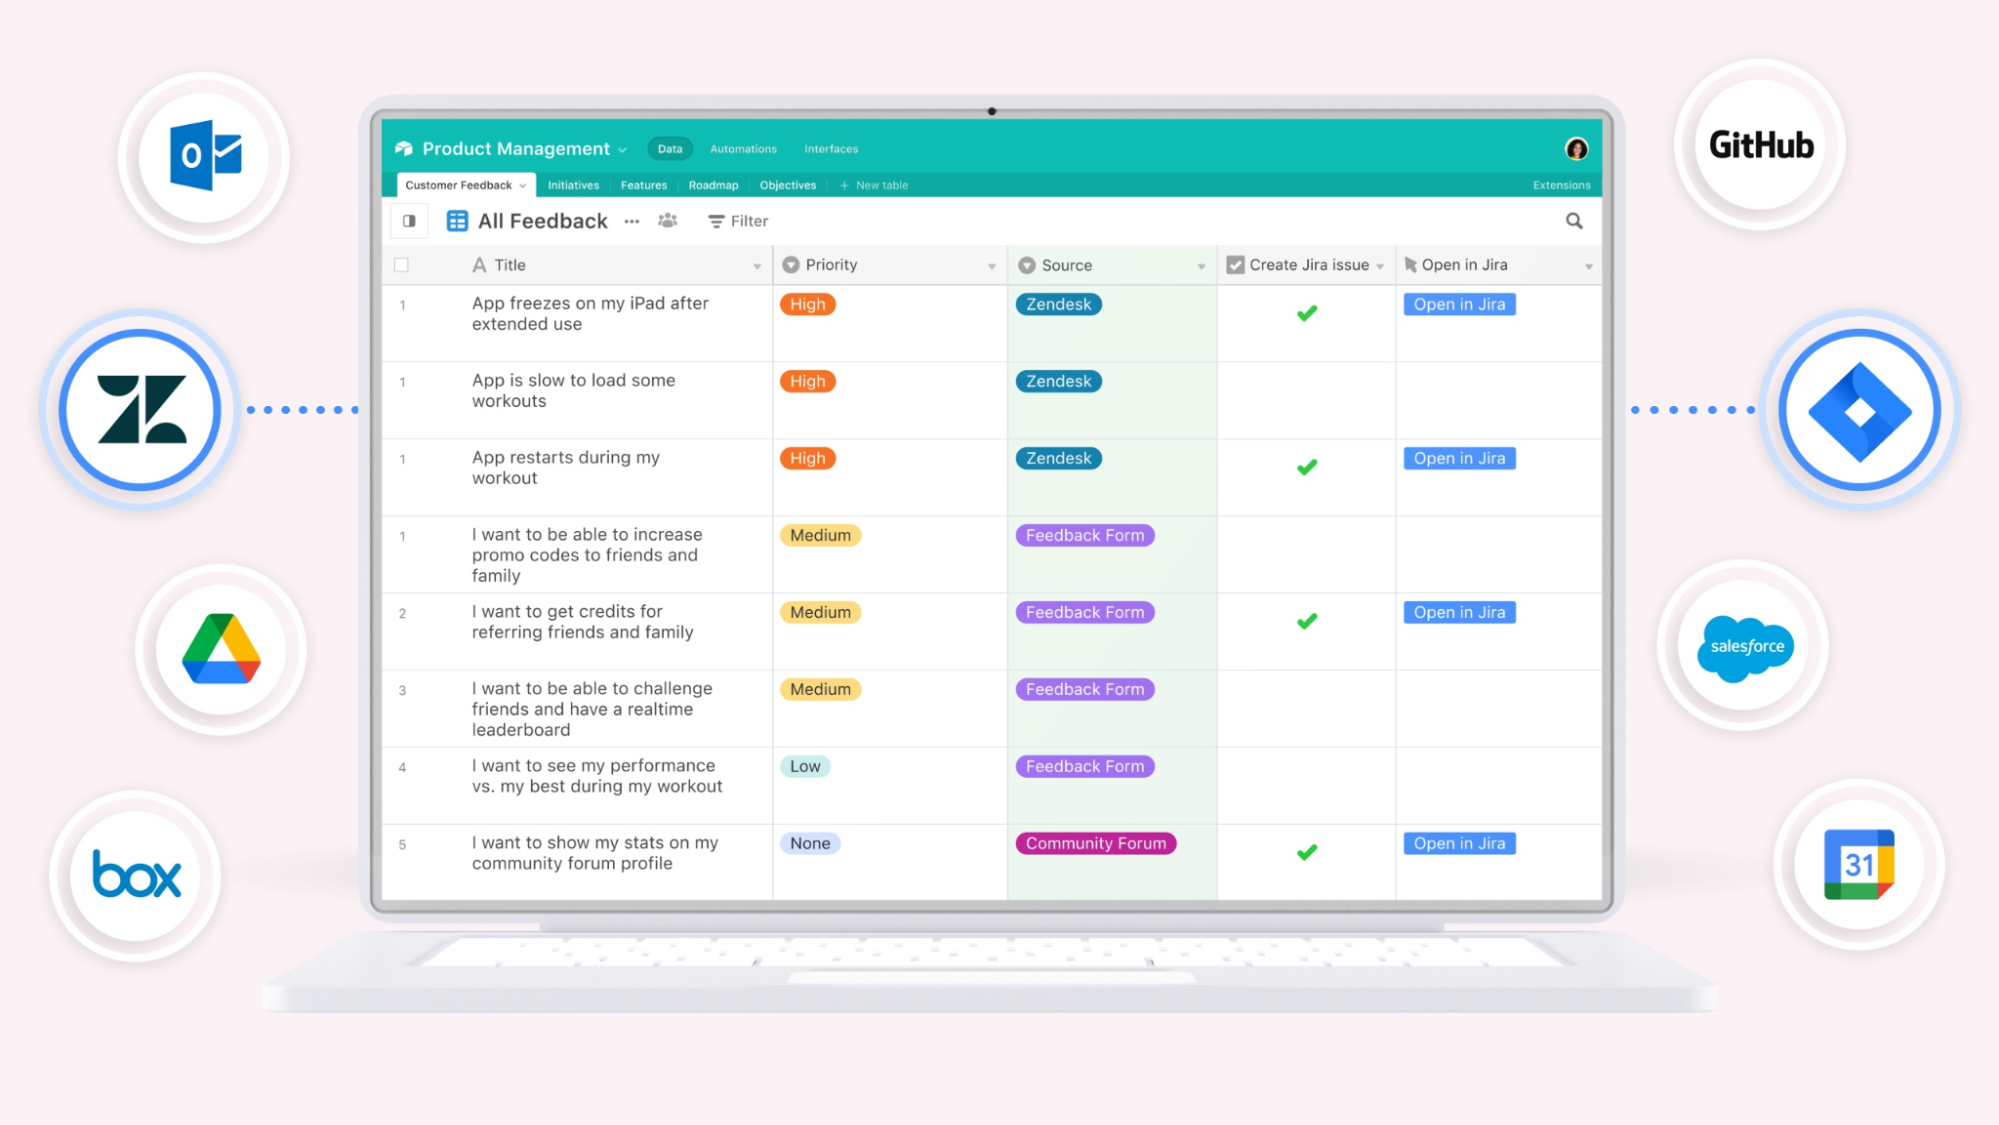Click the Box integration icon
1999x1125 pixels.
click(x=137, y=875)
